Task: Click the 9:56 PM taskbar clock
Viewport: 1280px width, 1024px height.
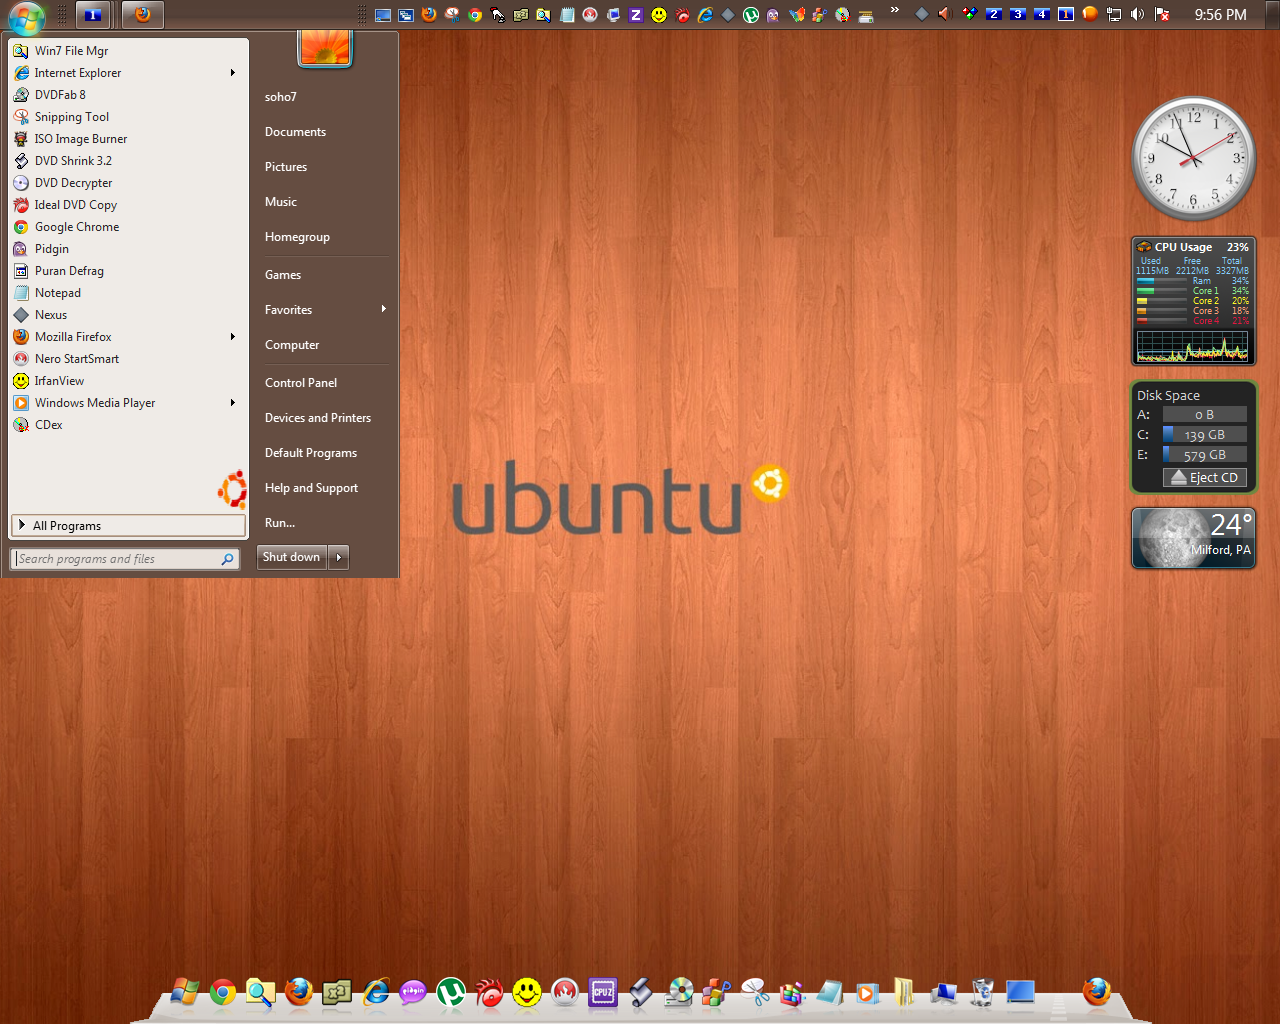Action: (x=1220, y=15)
